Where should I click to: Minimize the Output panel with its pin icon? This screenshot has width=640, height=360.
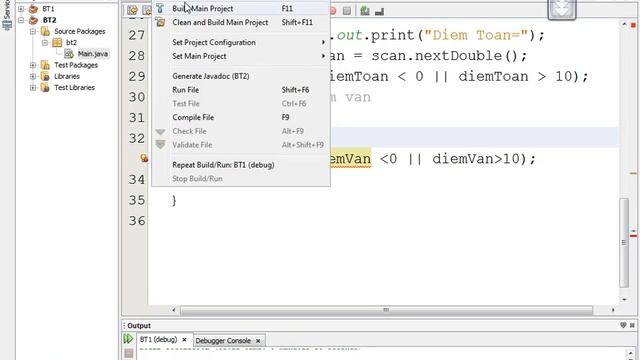coord(623,325)
